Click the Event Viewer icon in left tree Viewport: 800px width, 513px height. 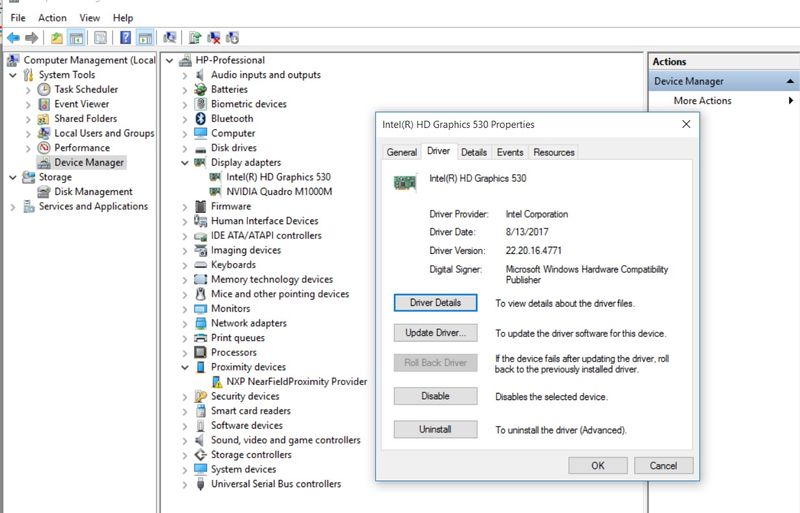pos(44,104)
